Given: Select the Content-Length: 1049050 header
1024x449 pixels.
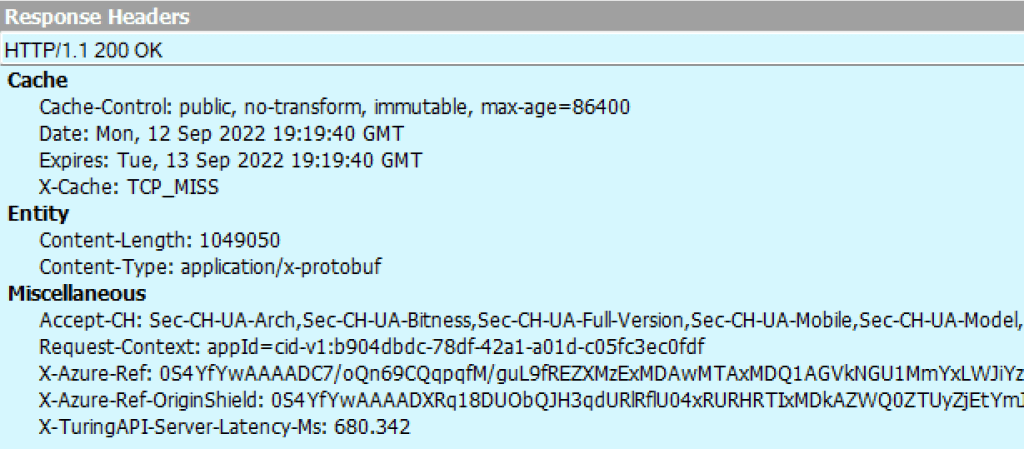Looking at the screenshot, I should coord(160,240).
